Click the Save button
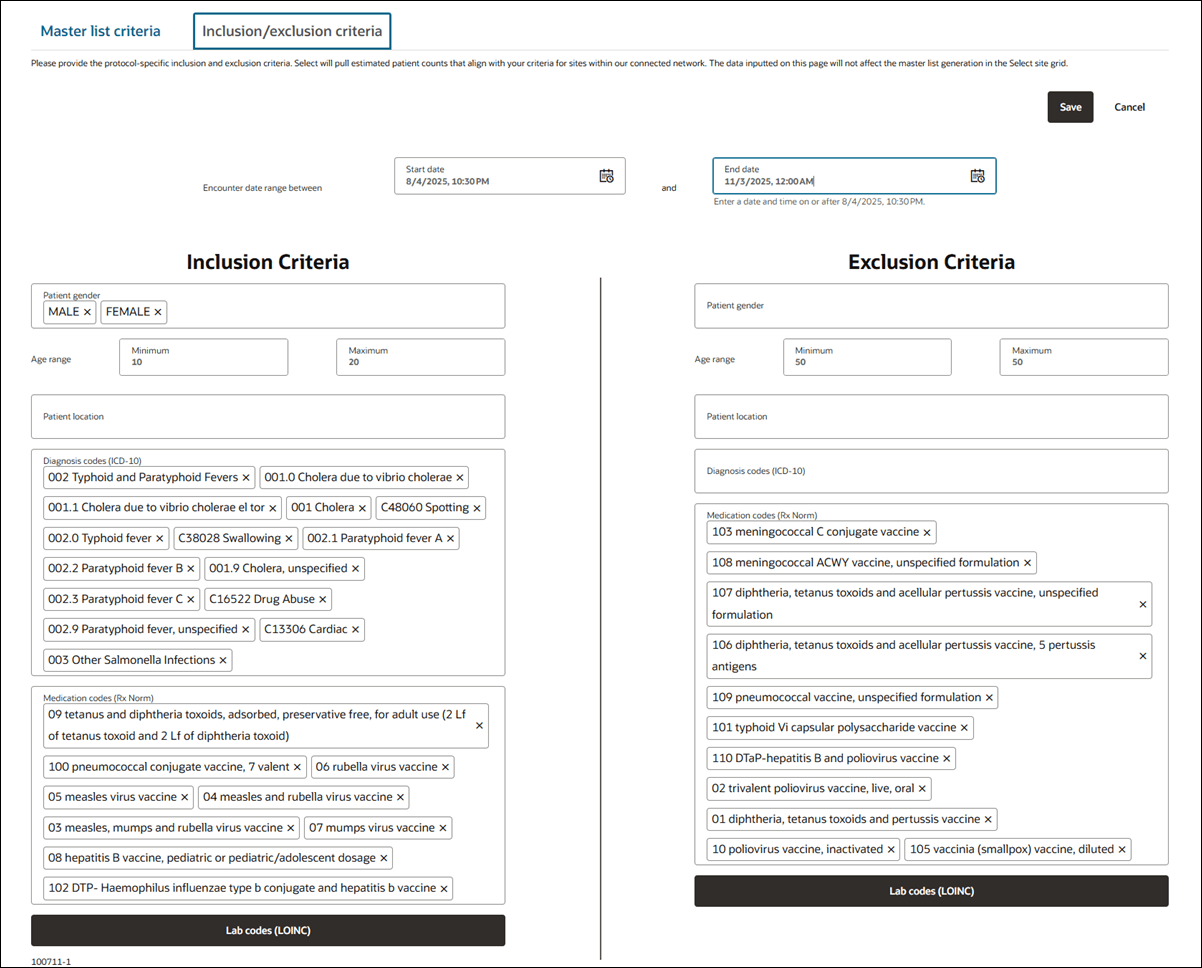 [1070, 107]
